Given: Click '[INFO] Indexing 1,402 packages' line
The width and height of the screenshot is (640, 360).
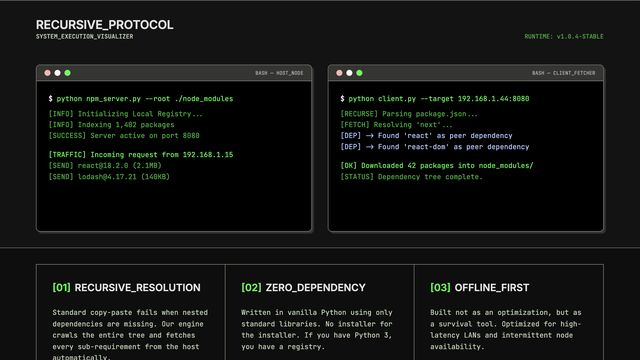Looking at the screenshot, I should tap(111, 125).
